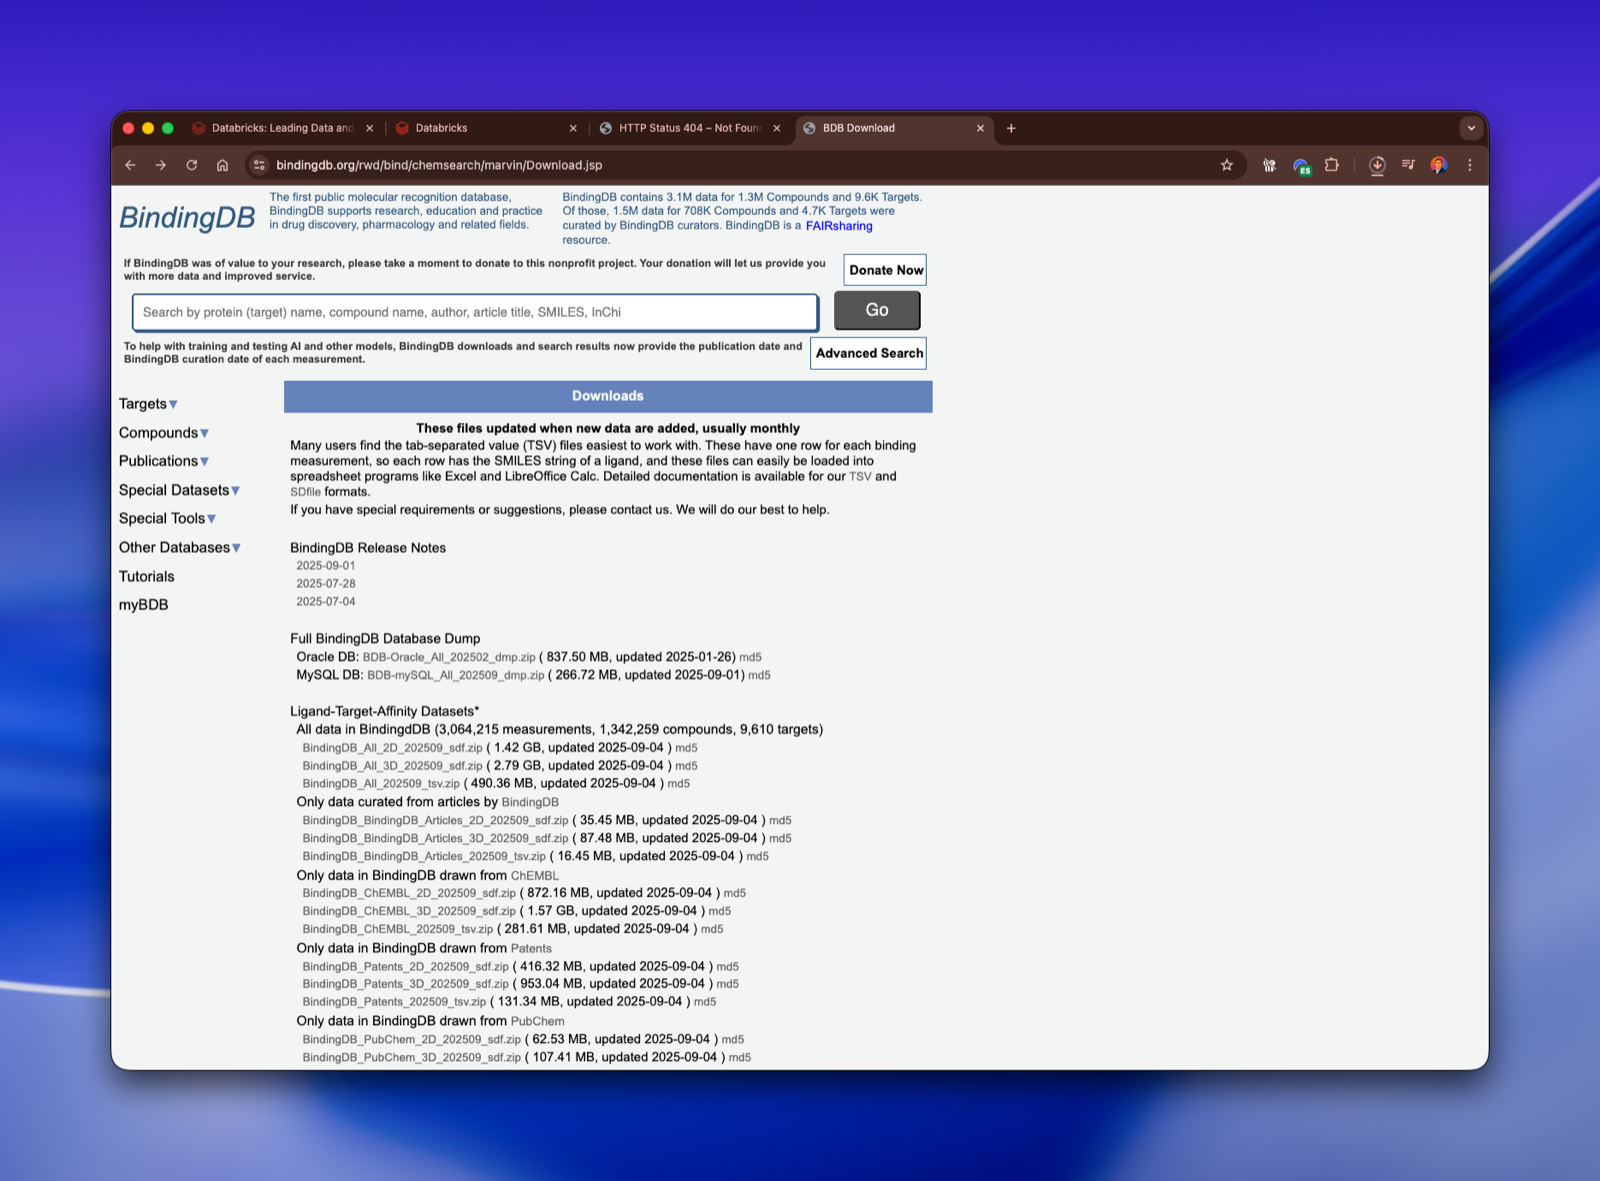Open the tab search dropdown arrow
Screen dimensions: 1600x1181
tap(1470, 128)
